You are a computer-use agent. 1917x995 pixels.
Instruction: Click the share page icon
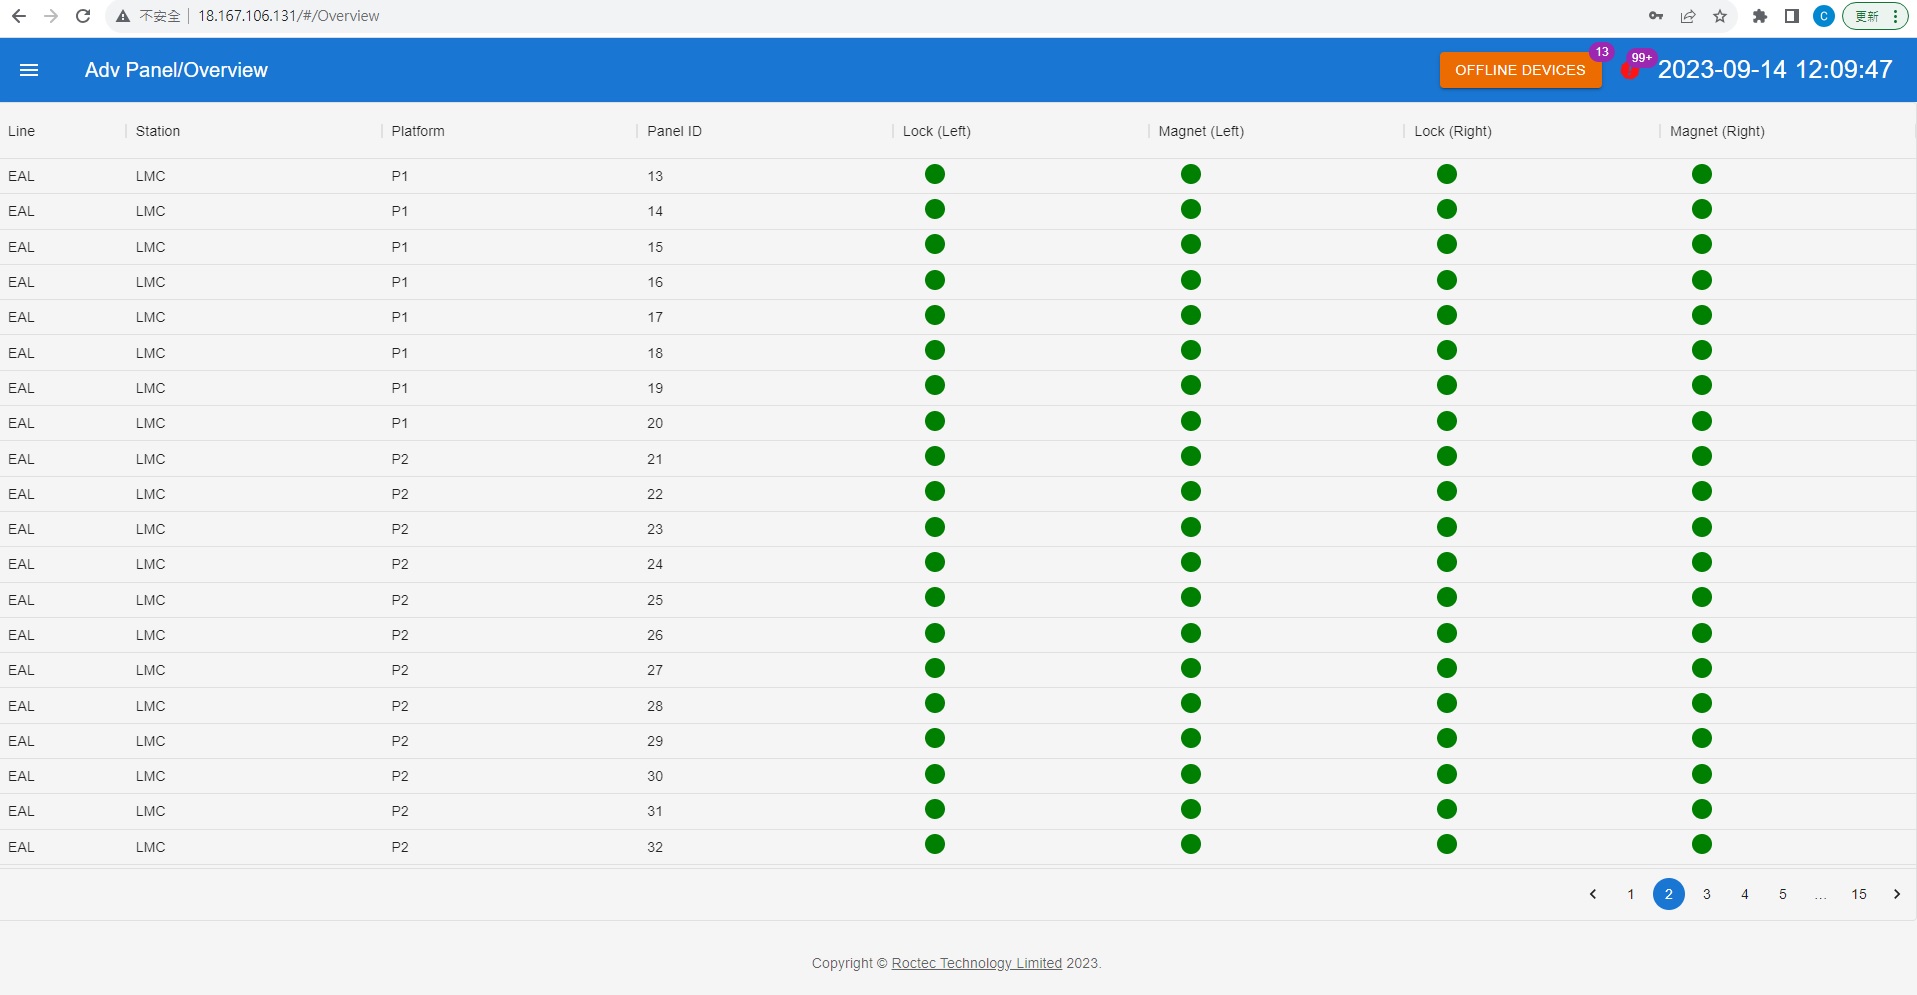[1688, 16]
